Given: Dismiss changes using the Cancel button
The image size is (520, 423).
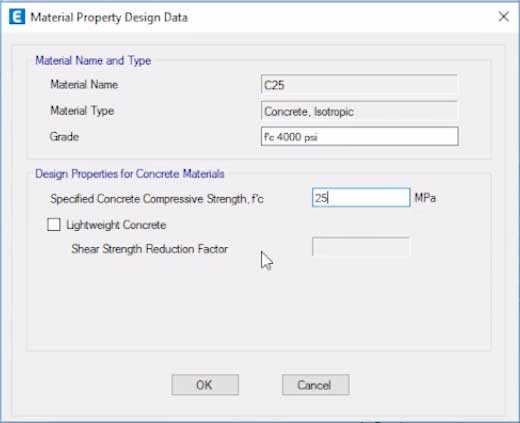Looking at the screenshot, I should 315,385.
